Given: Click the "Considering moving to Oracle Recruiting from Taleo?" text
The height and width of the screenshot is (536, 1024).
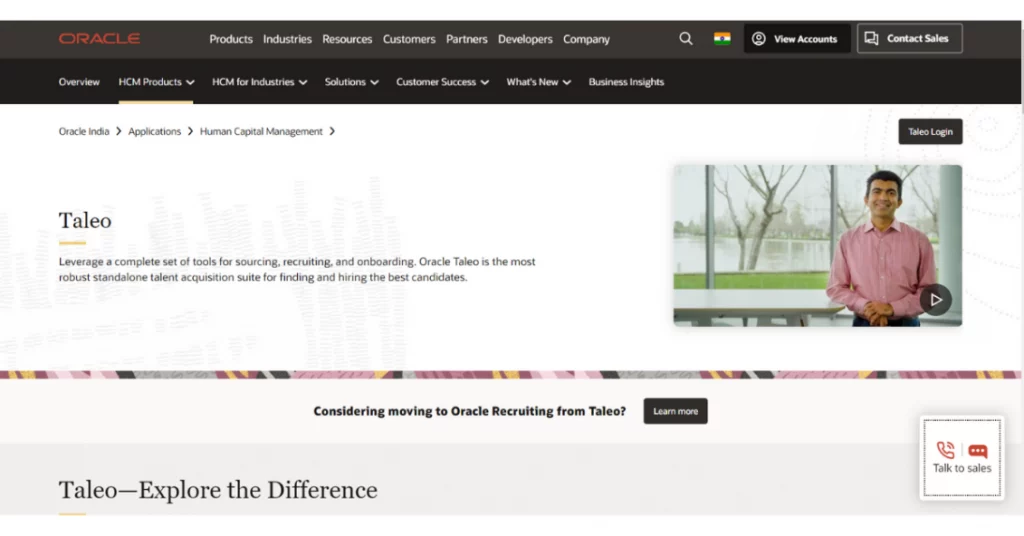Looking at the screenshot, I should (x=470, y=411).
